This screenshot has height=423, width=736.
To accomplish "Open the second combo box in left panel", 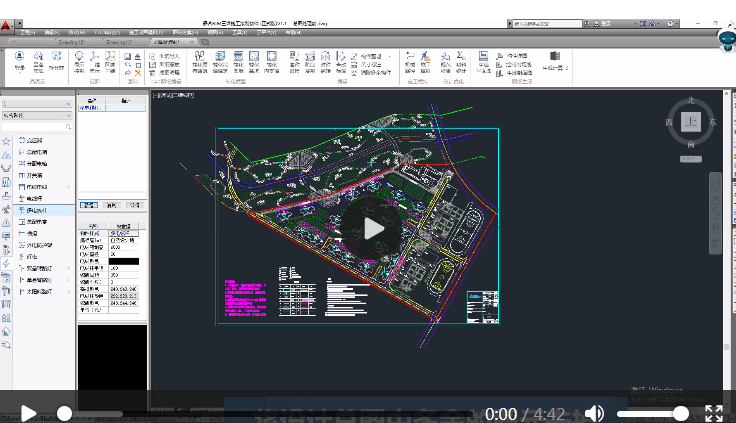I will 37,115.
